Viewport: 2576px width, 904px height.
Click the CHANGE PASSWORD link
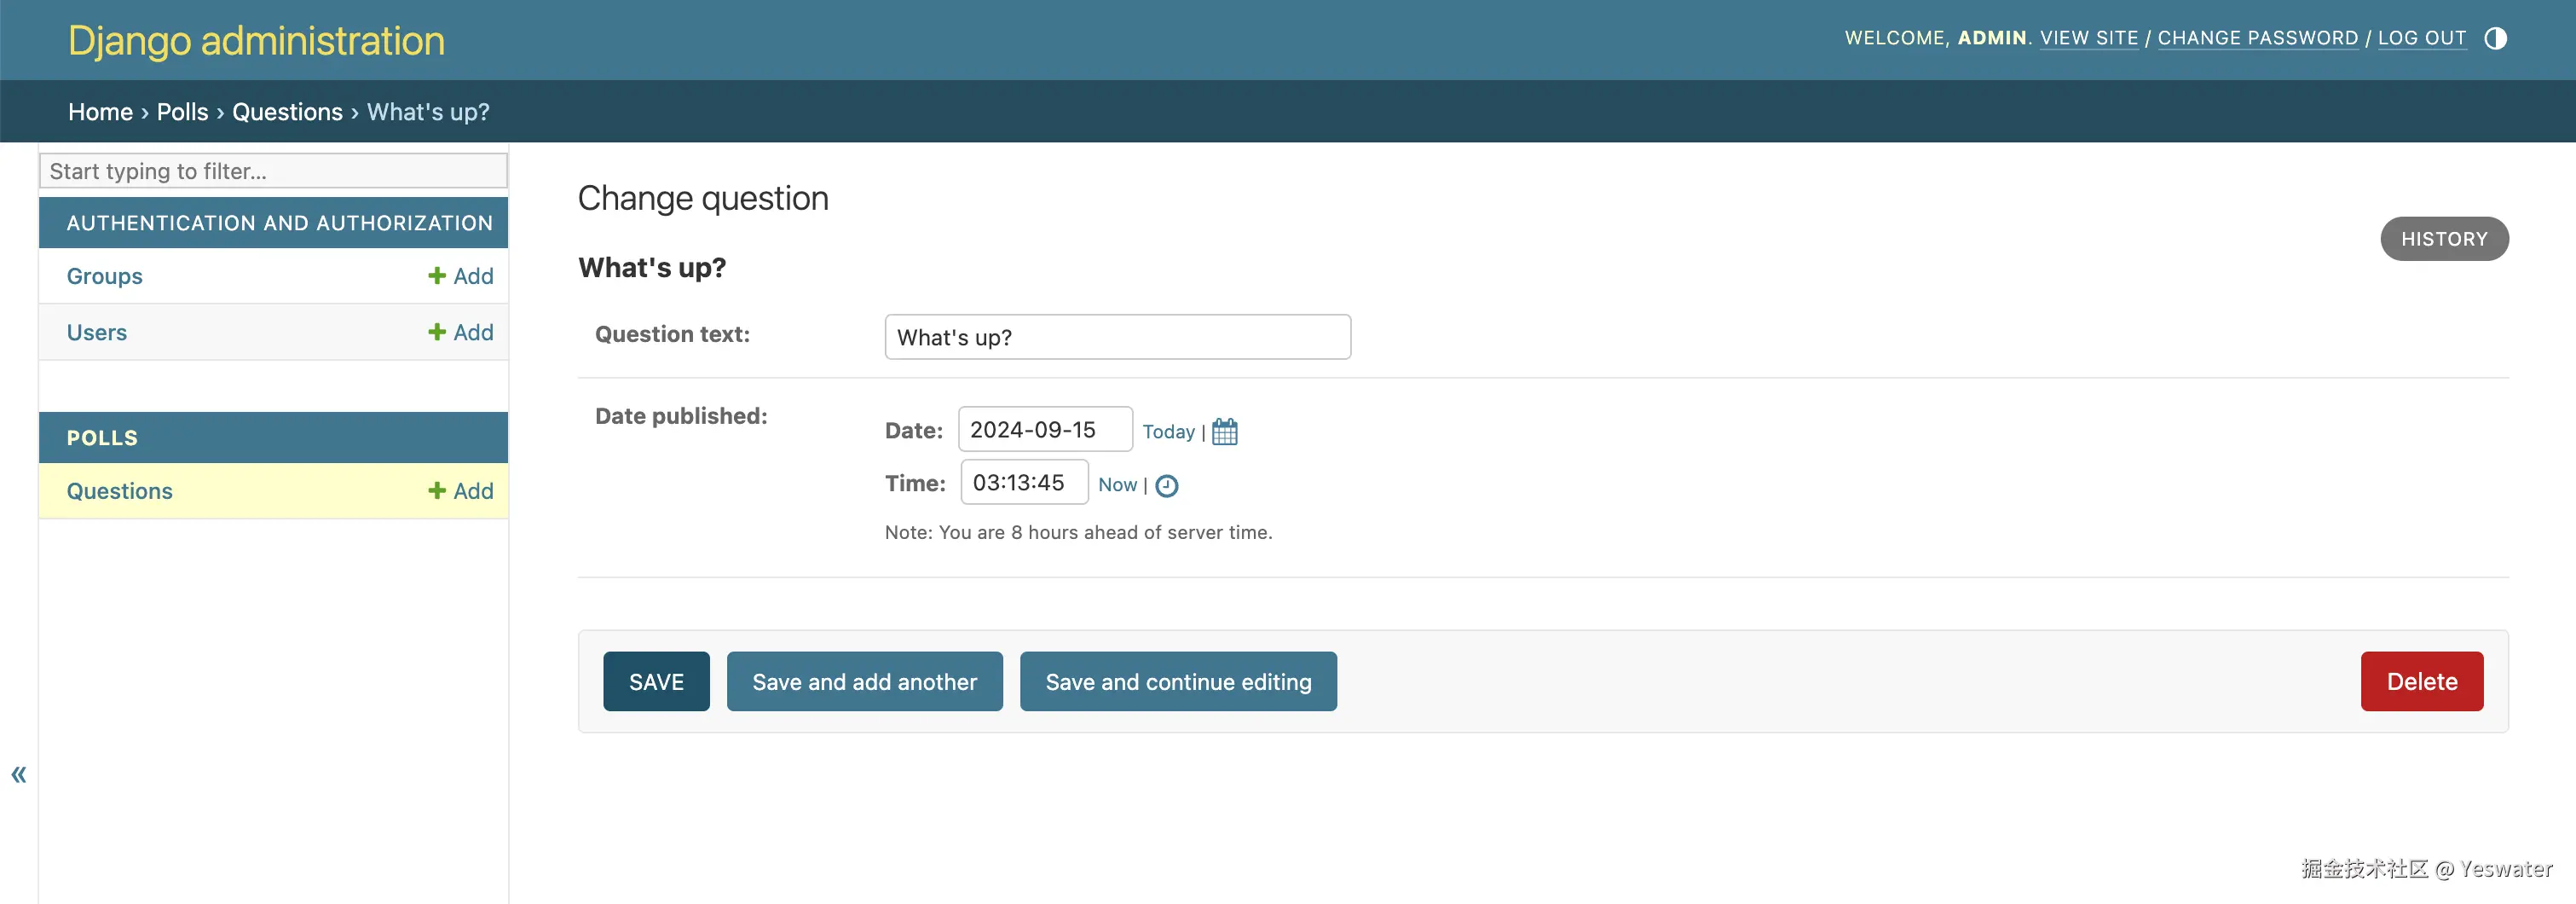click(x=2257, y=38)
